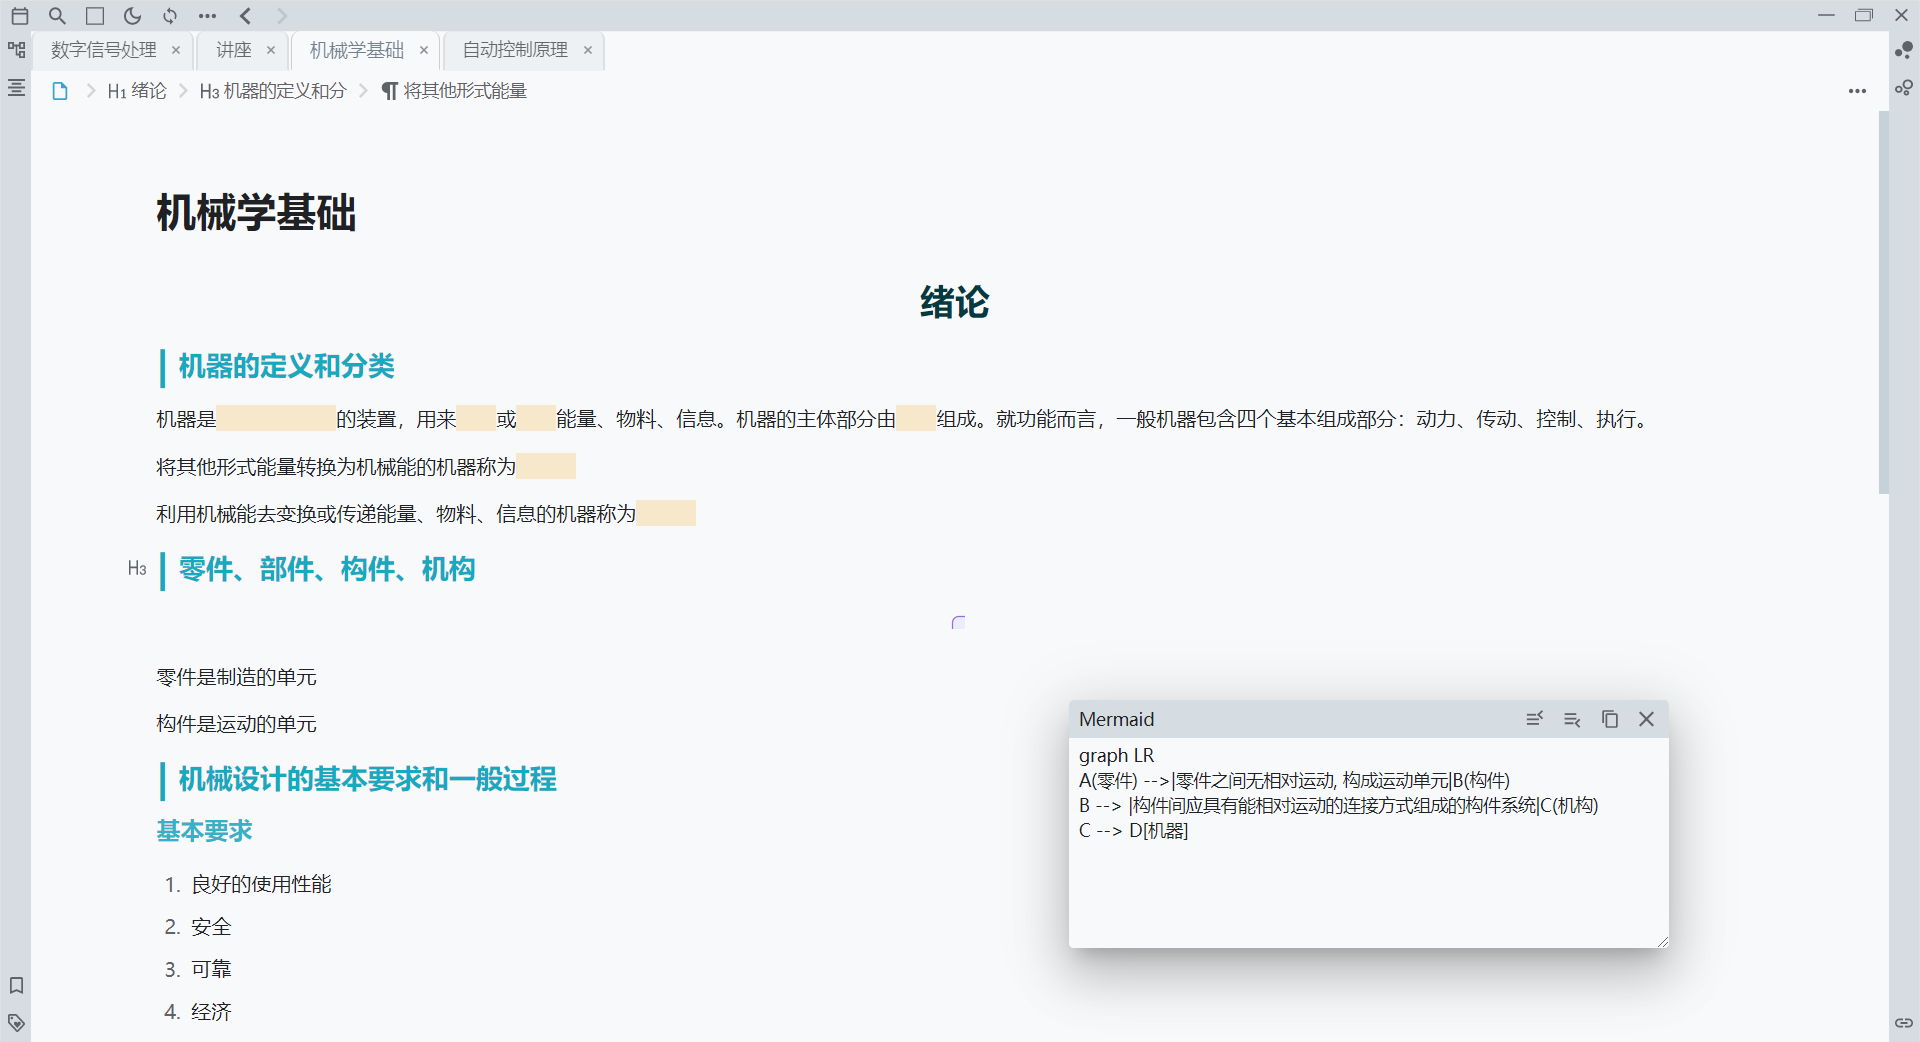Viewport: 1920px width, 1042px height.
Task: Expand the breadcrumb chevron after H1 绪论
Action: point(182,90)
